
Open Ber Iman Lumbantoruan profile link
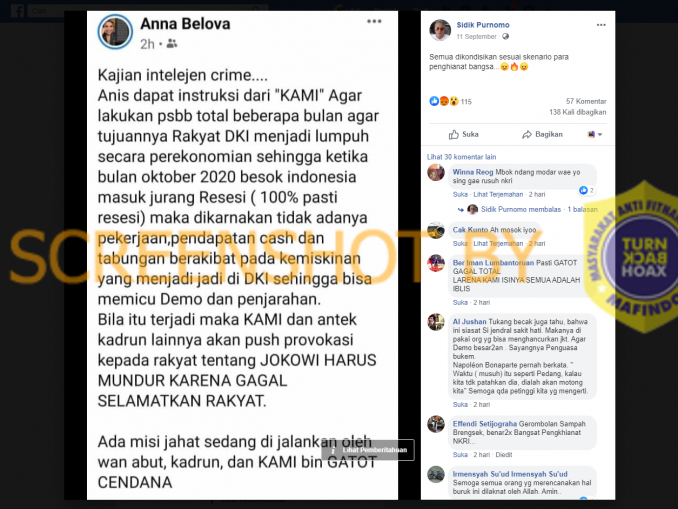tap(493, 263)
